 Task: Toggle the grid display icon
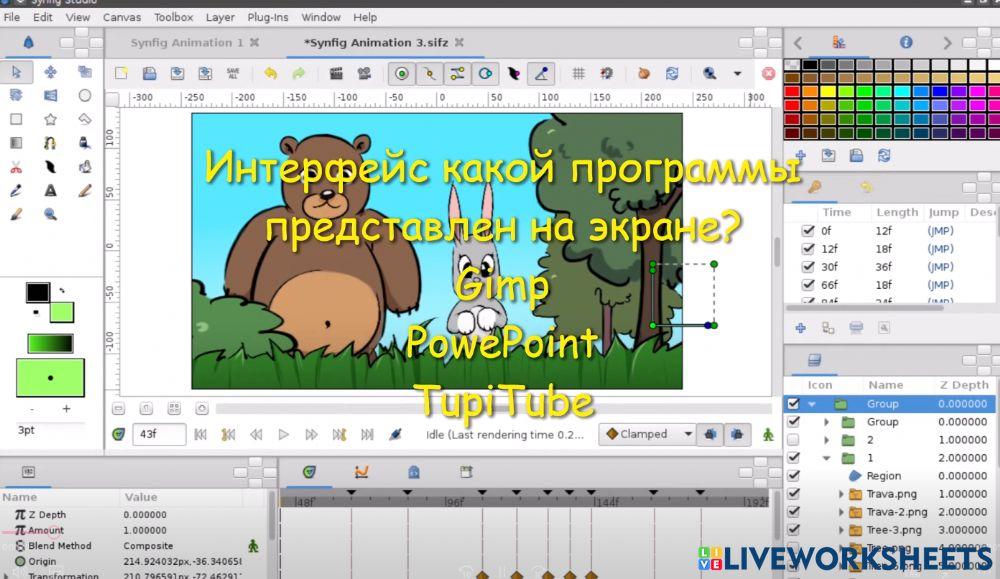tap(578, 73)
